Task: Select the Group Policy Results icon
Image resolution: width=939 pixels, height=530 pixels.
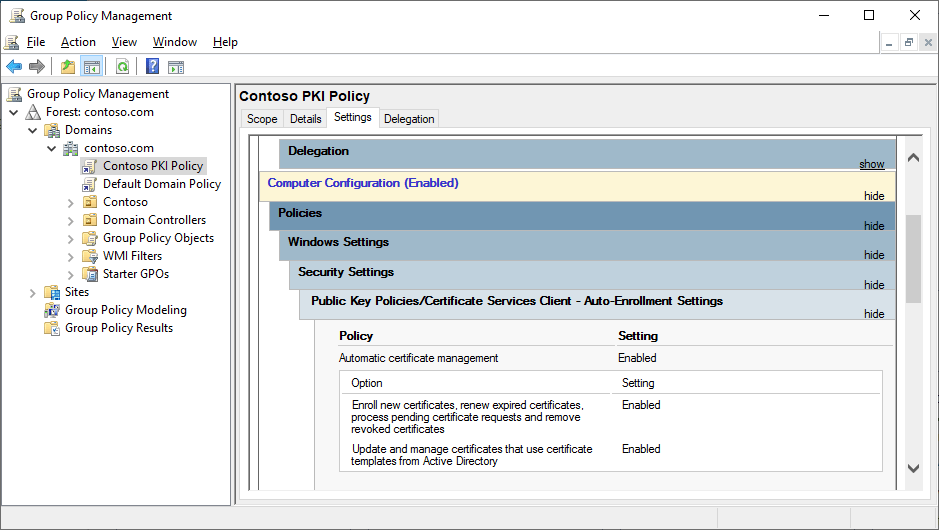Action: click(52, 328)
